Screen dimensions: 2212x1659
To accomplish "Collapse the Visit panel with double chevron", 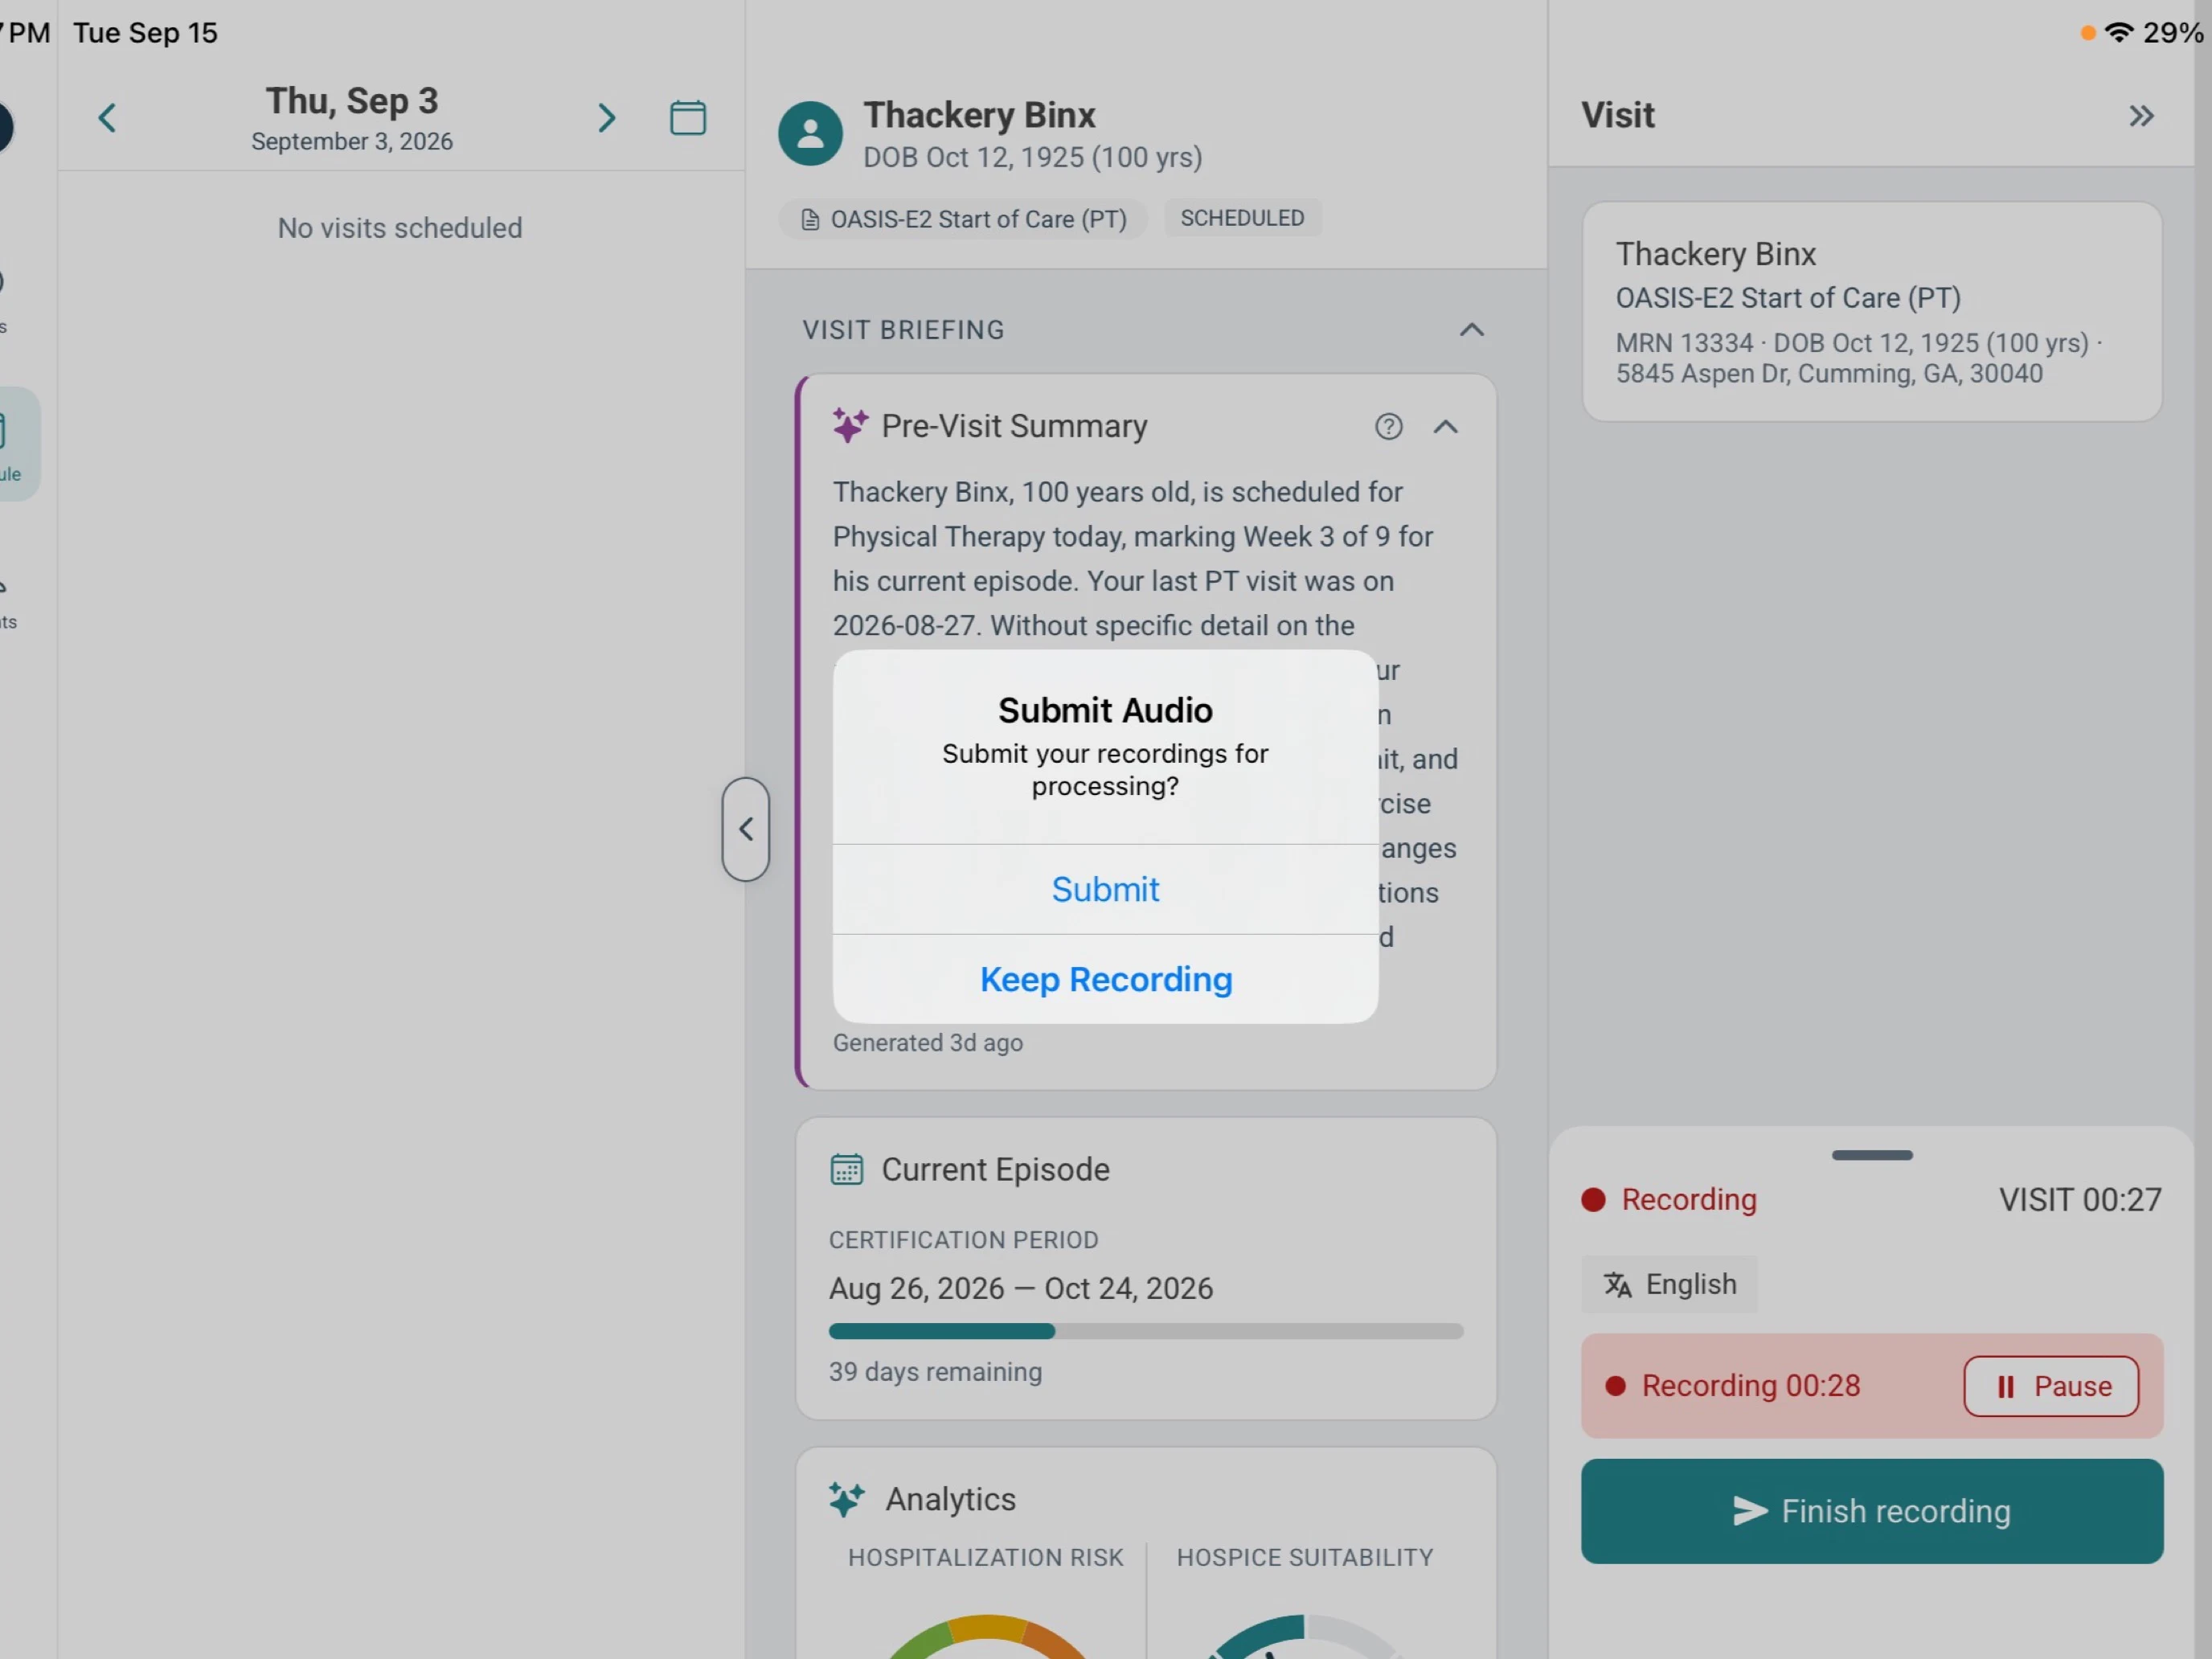I will 2140,116.
